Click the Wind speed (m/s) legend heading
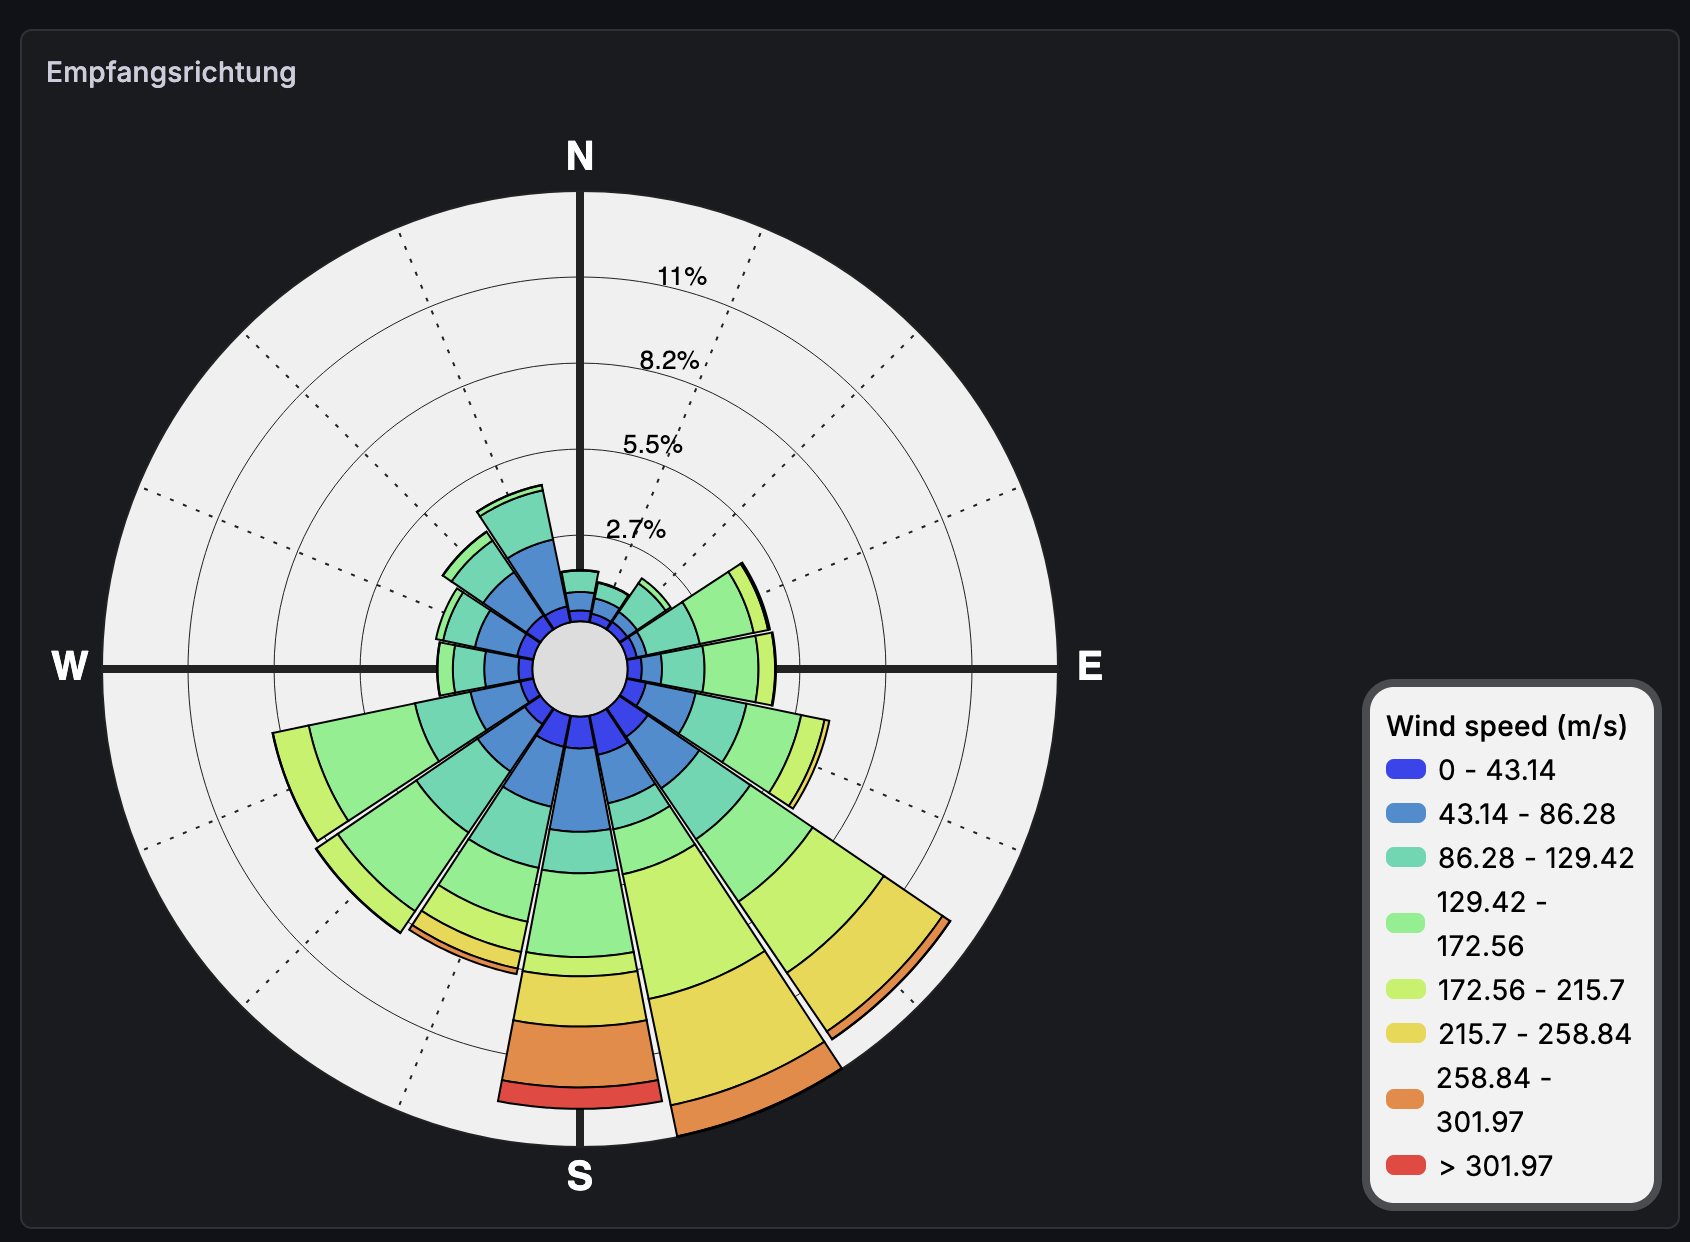Viewport: 1690px width, 1242px height. point(1506,725)
